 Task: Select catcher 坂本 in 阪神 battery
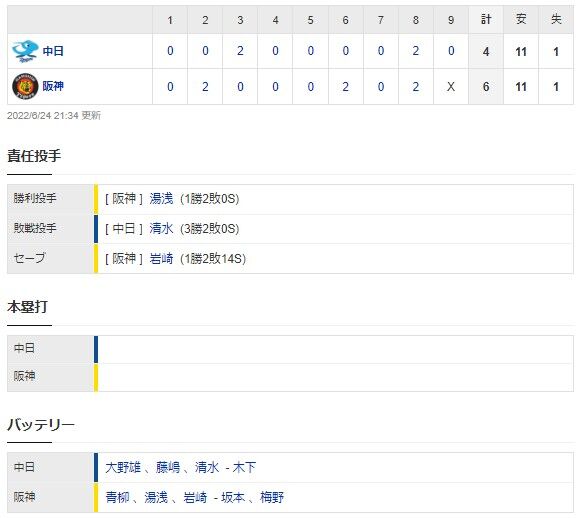click(233, 497)
